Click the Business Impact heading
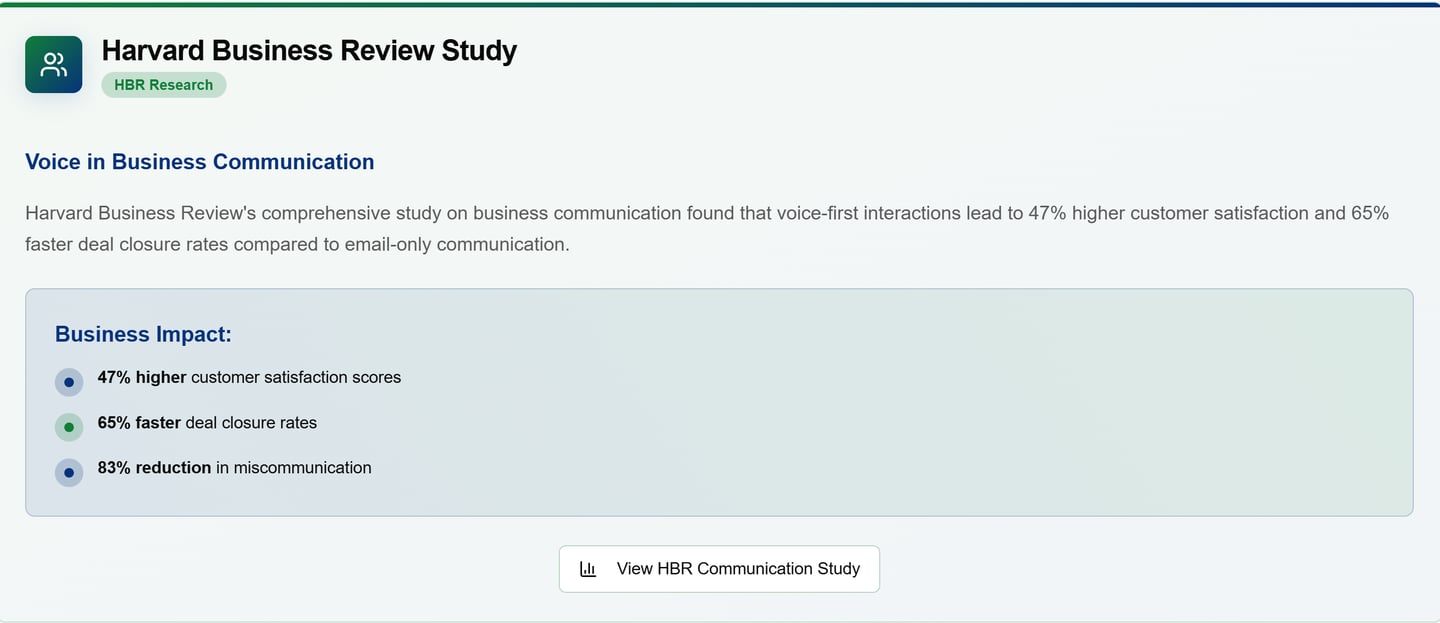Image resolution: width=1440 pixels, height=623 pixels. coord(143,334)
